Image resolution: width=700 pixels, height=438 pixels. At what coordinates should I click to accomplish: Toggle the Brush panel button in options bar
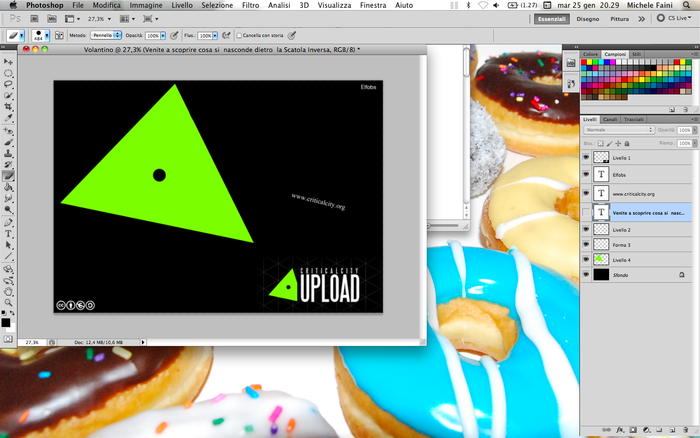[59, 35]
